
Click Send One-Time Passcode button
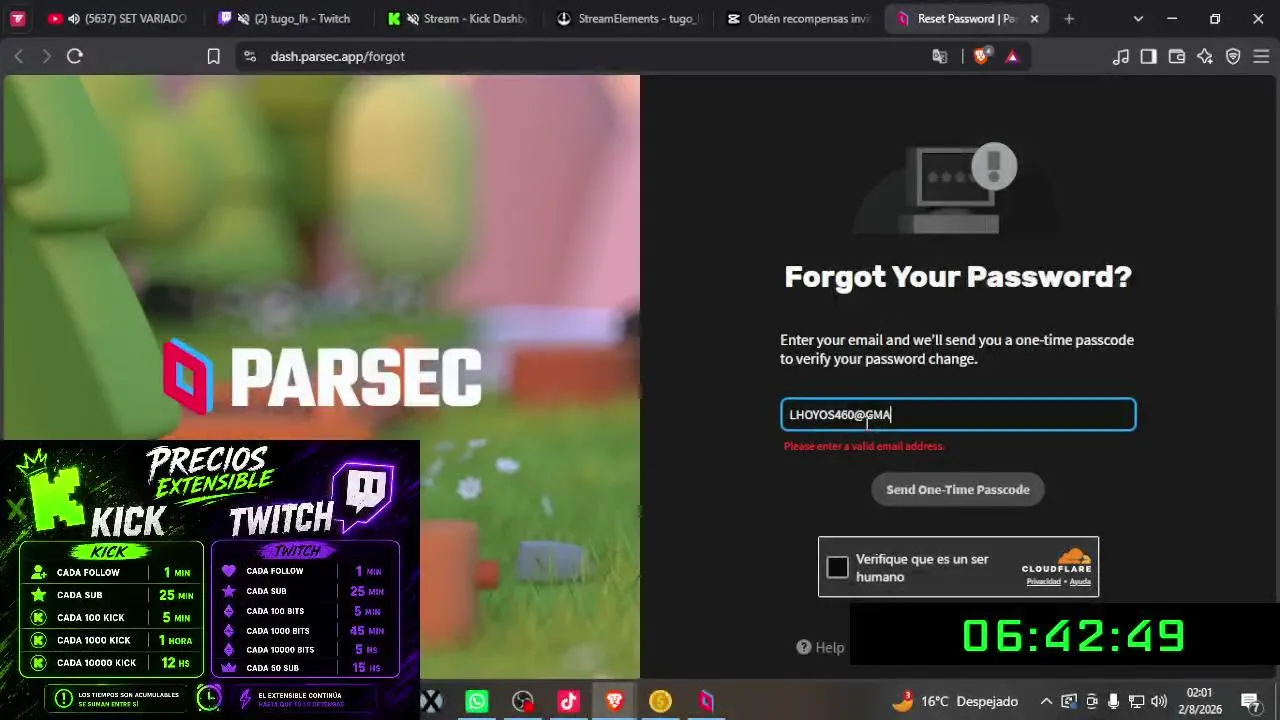(x=958, y=490)
